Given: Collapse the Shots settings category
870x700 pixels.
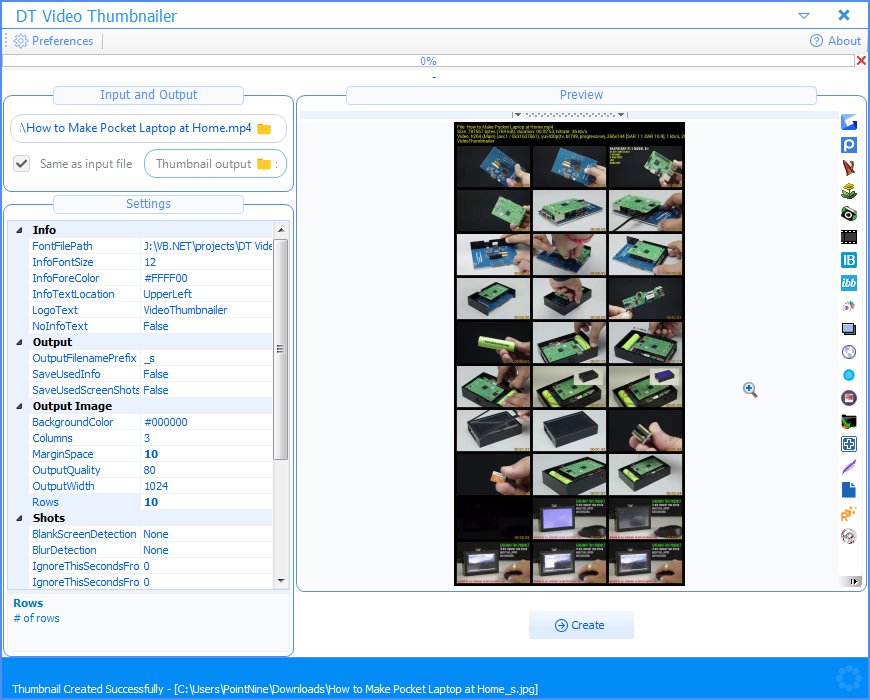Looking at the screenshot, I should tap(22, 518).
